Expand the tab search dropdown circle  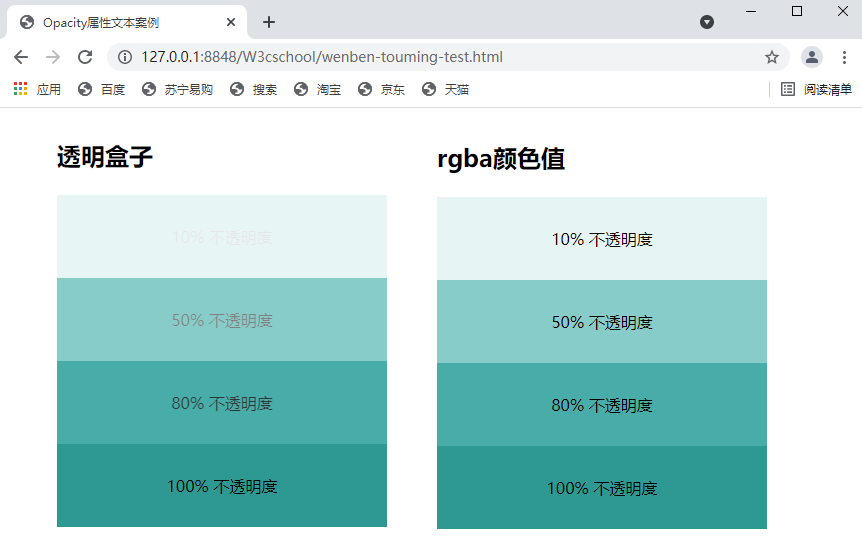click(707, 22)
